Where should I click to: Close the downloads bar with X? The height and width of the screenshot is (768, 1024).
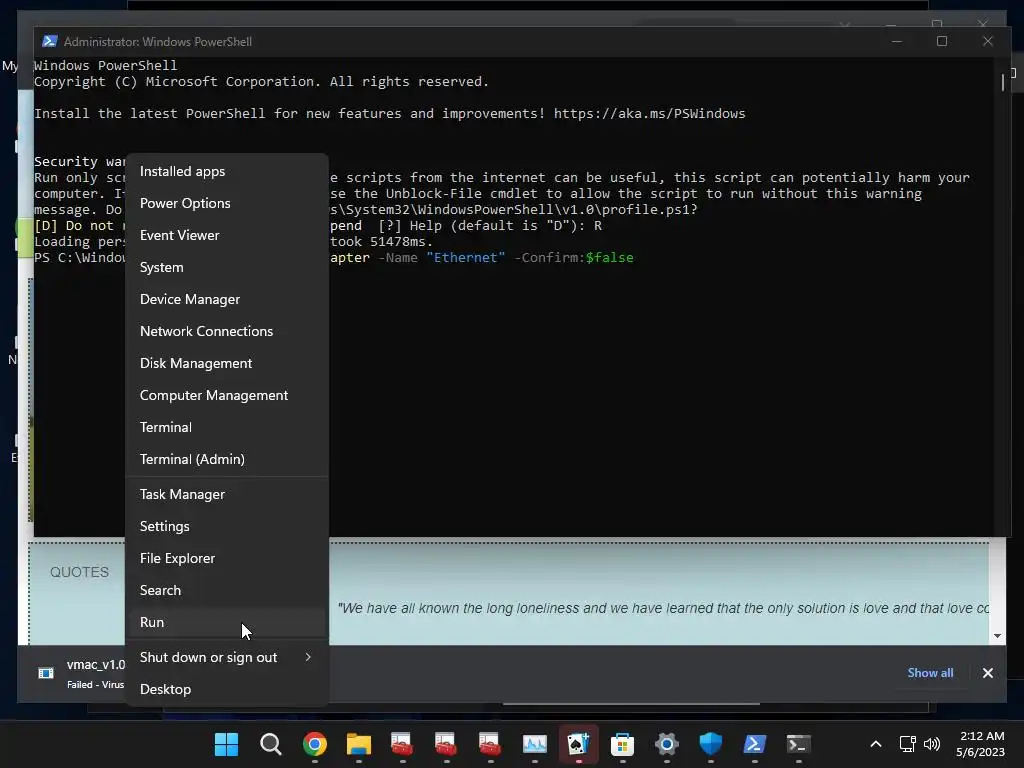click(987, 673)
